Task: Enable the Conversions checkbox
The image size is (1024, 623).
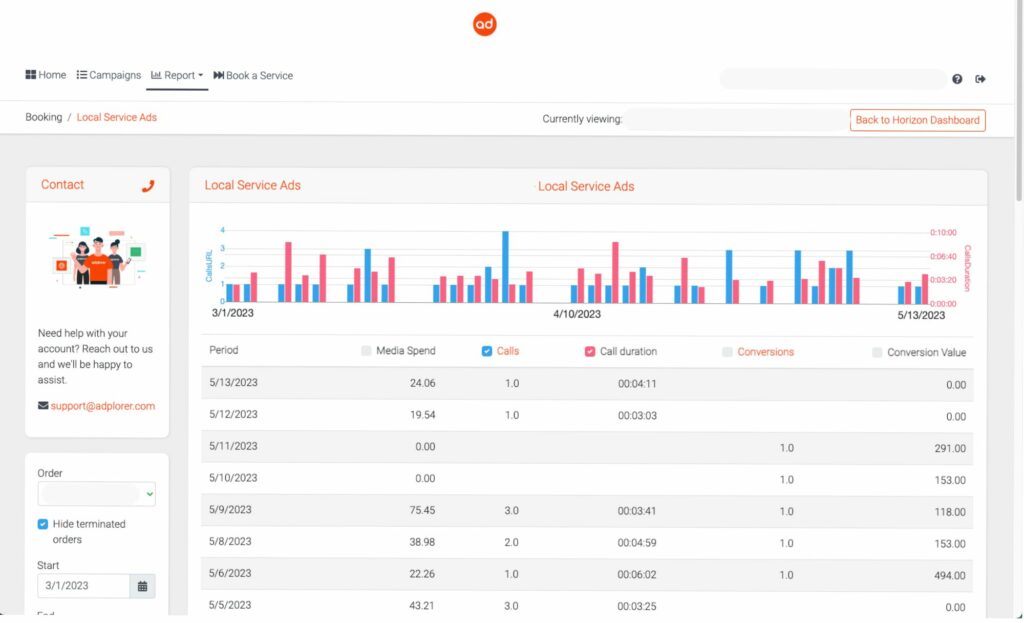Action: pyautogui.click(x=727, y=351)
